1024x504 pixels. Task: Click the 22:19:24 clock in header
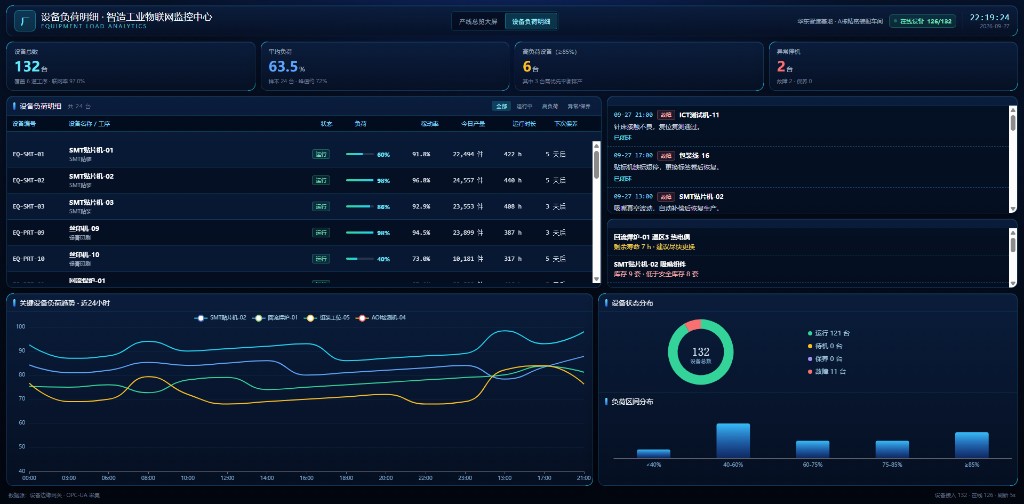[x=990, y=18]
